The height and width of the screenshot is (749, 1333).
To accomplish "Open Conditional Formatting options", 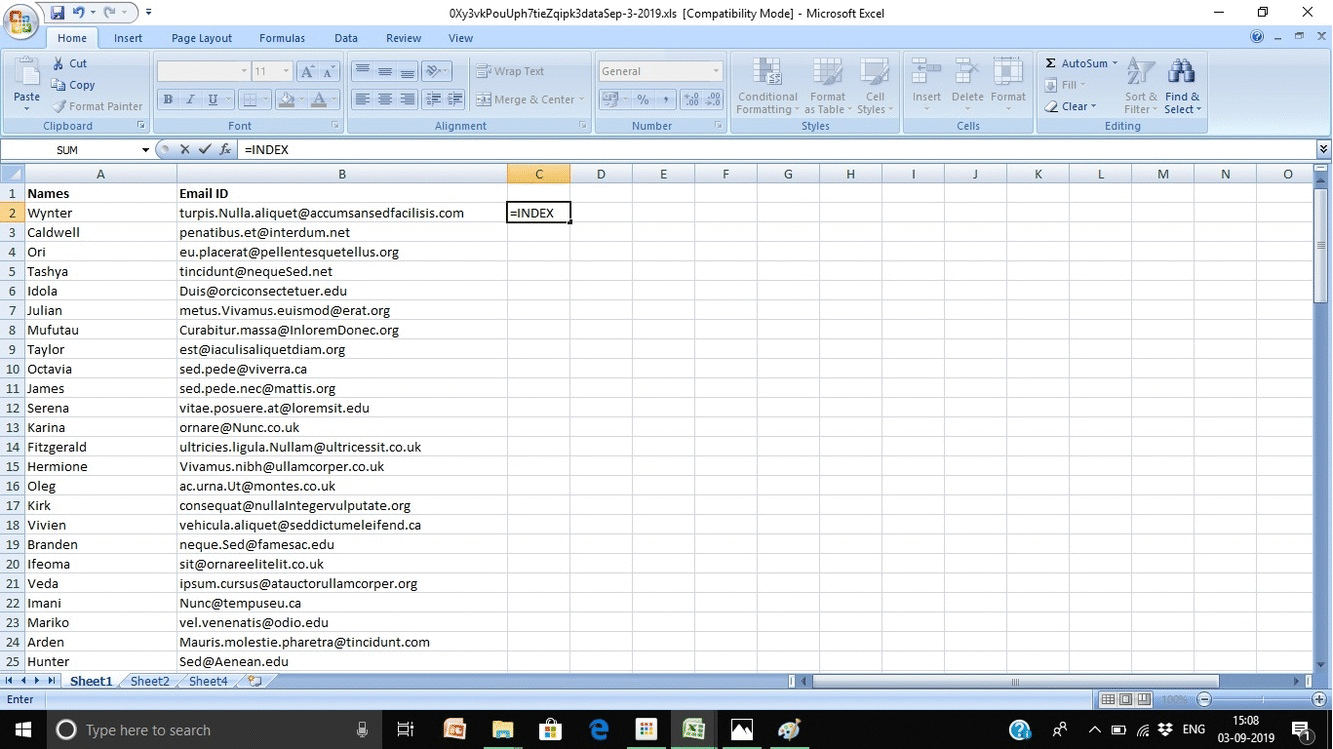I will point(766,86).
